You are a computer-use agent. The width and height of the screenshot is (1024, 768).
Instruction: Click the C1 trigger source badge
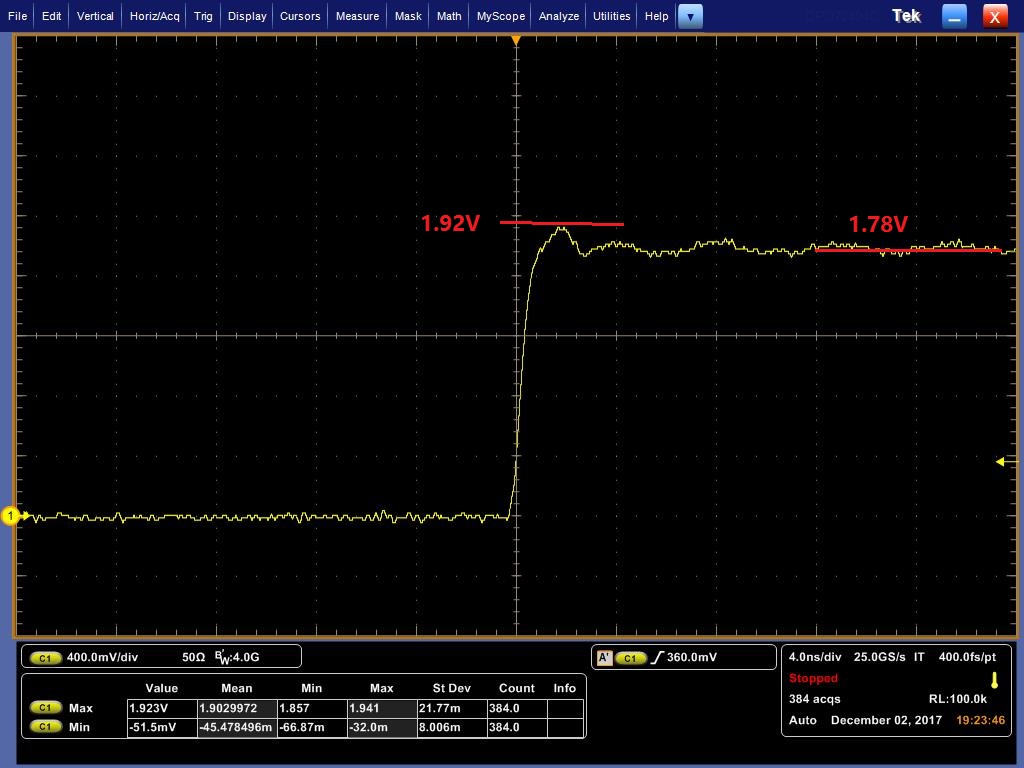[630, 658]
